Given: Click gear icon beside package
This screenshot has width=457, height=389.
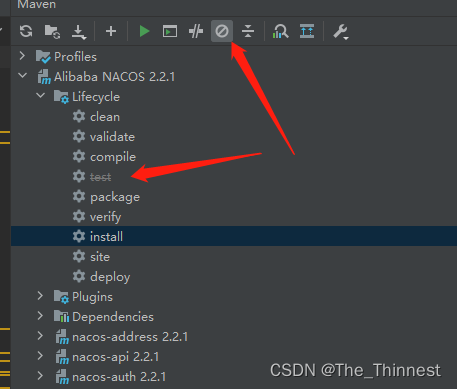Looking at the screenshot, I should [79, 196].
